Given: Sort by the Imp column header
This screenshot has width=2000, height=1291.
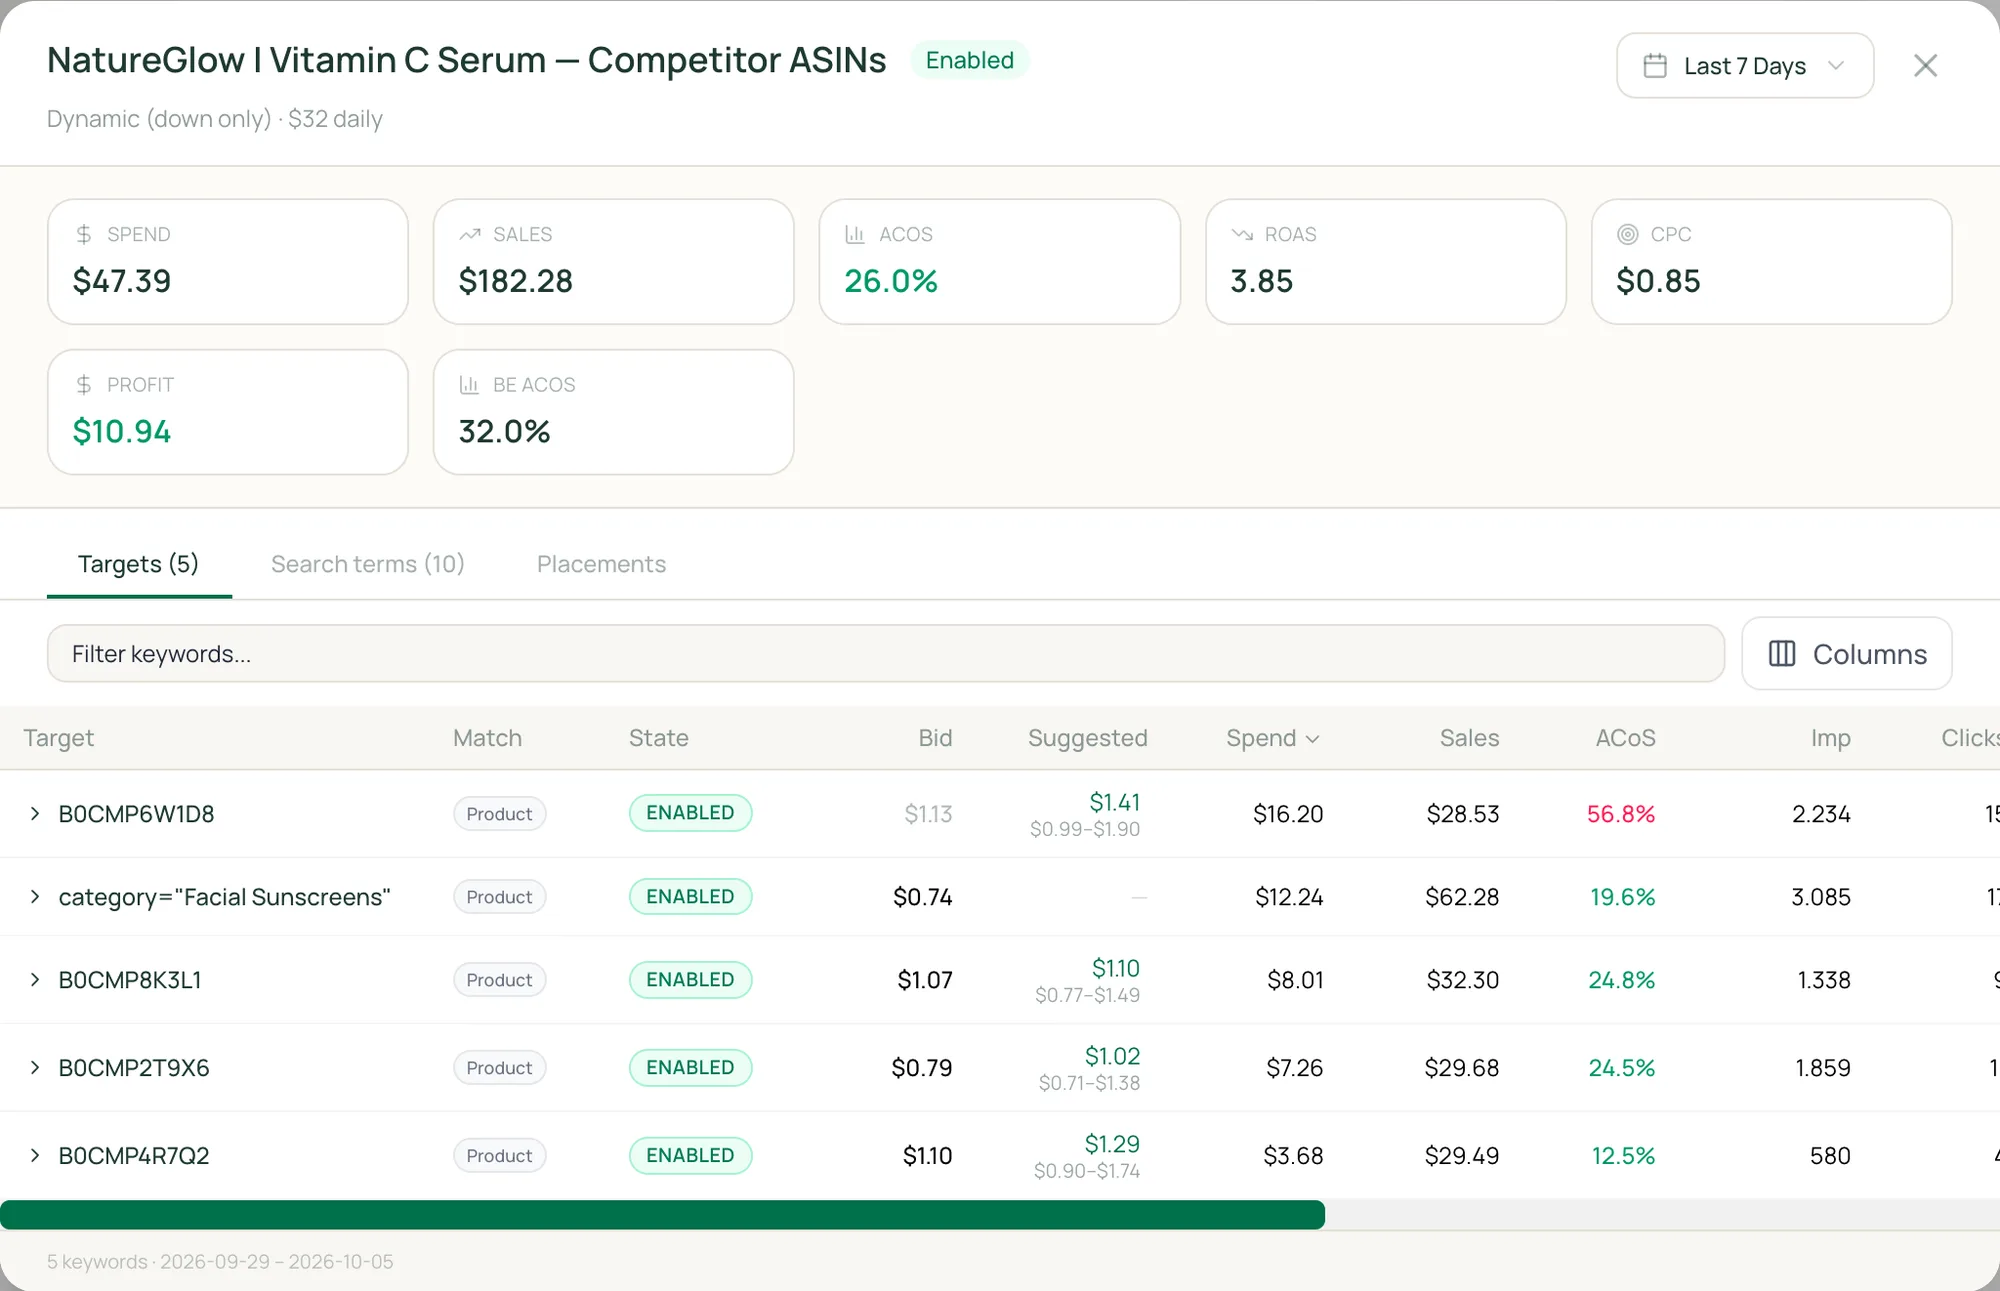Looking at the screenshot, I should [x=1830, y=738].
